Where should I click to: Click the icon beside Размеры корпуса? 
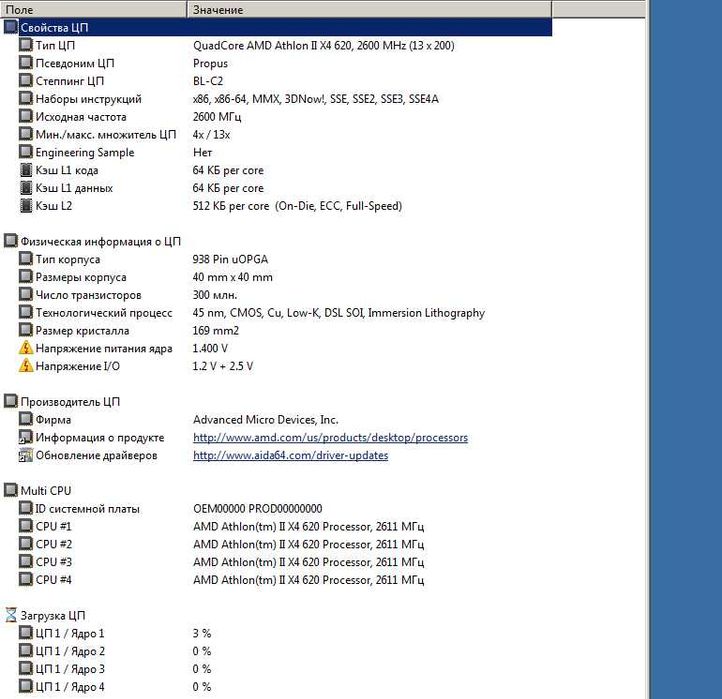click(x=26, y=276)
